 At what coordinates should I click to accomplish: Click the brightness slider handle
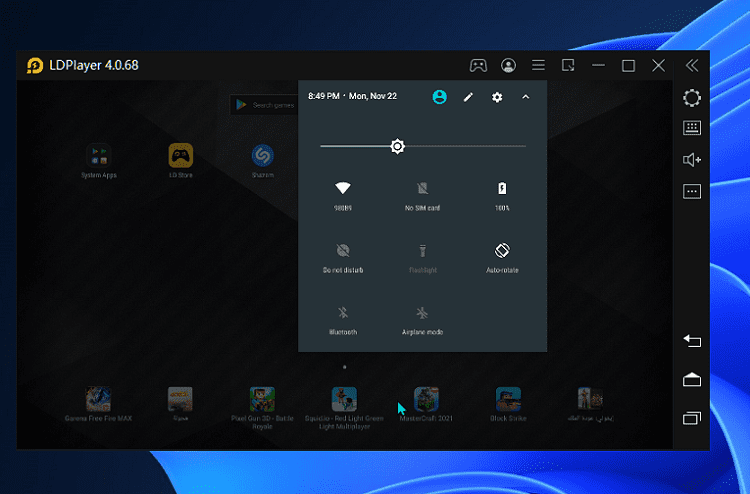tap(397, 146)
